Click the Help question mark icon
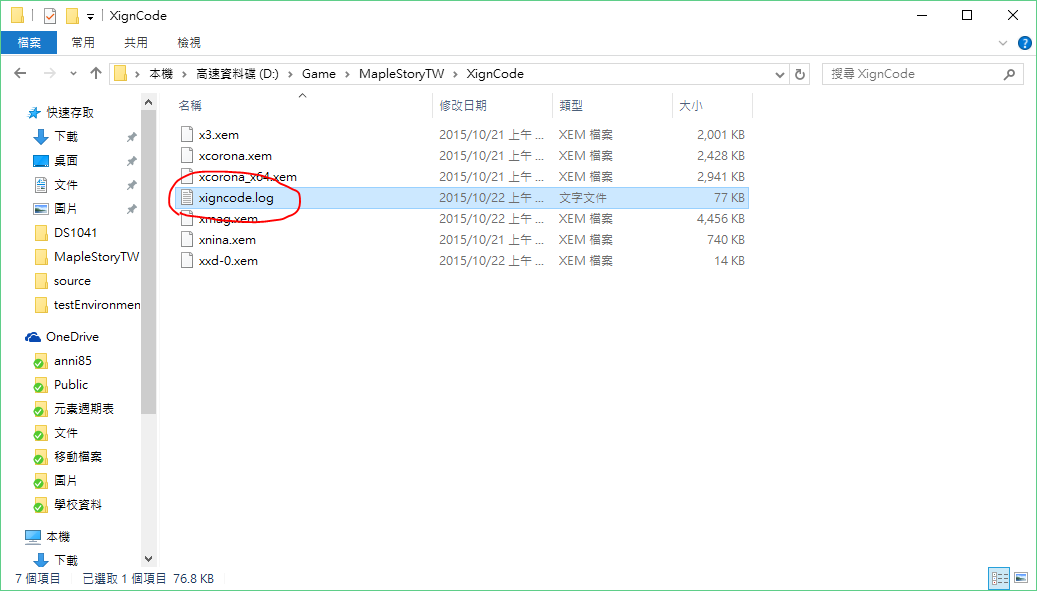 click(x=1023, y=42)
